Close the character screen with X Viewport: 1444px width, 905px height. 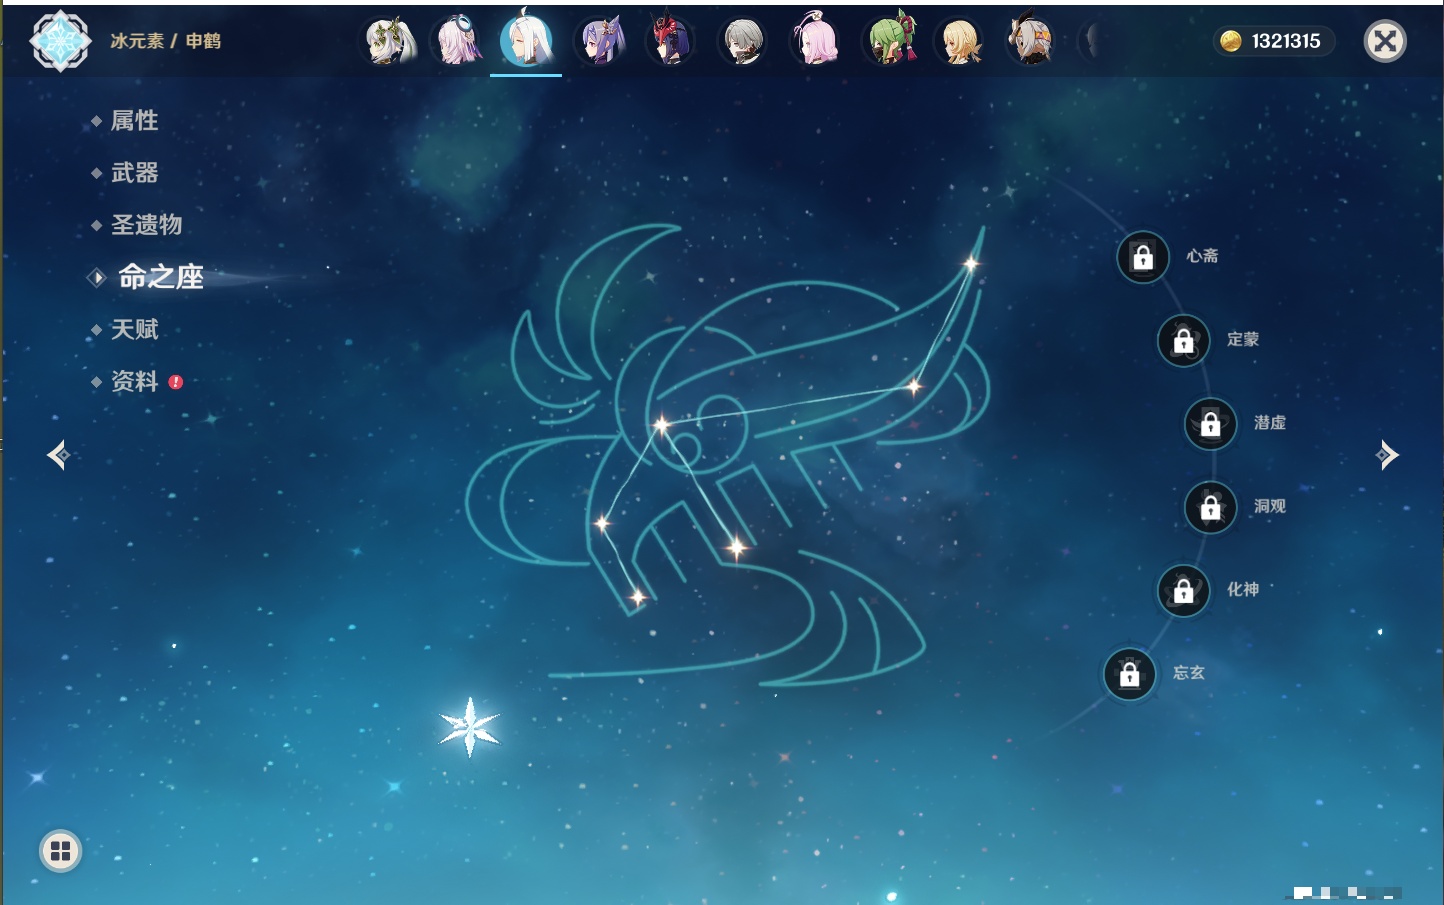(x=1385, y=41)
